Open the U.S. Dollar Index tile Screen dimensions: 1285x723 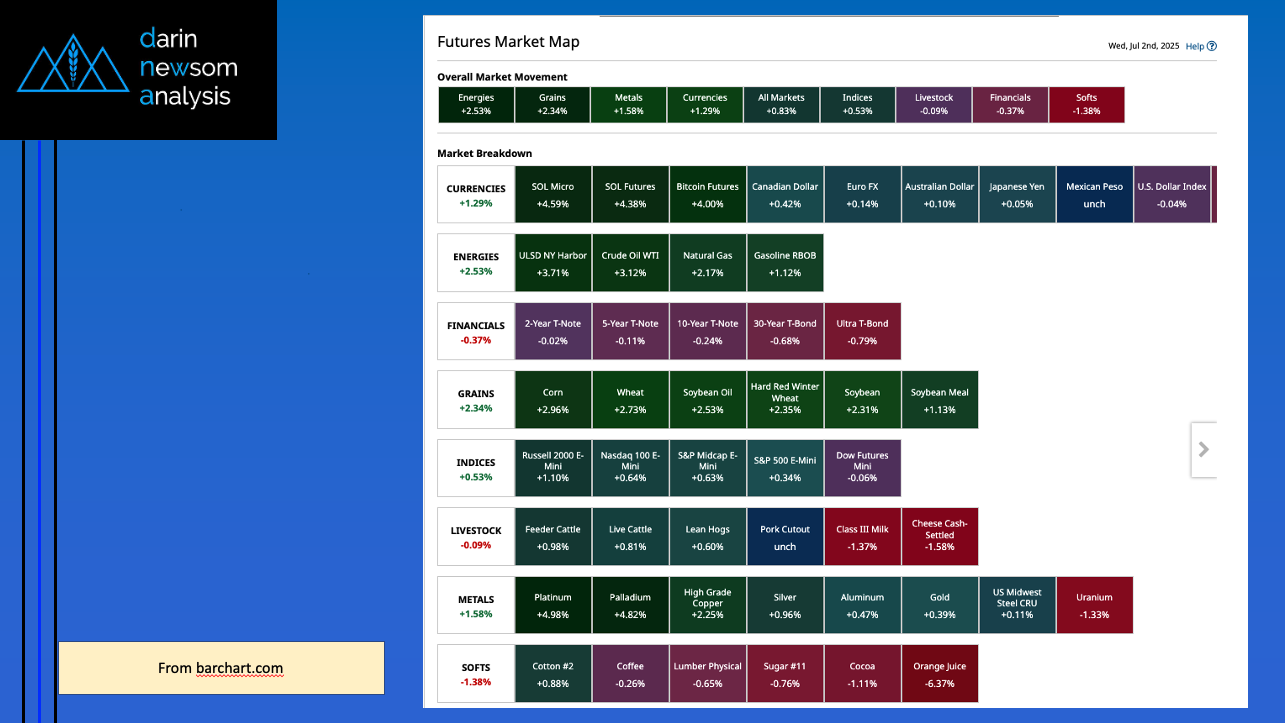click(1172, 194)
